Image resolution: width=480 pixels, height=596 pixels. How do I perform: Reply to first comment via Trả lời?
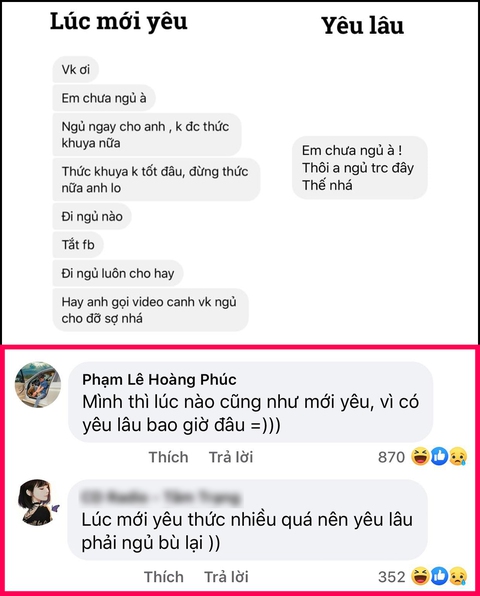point(231,457)
